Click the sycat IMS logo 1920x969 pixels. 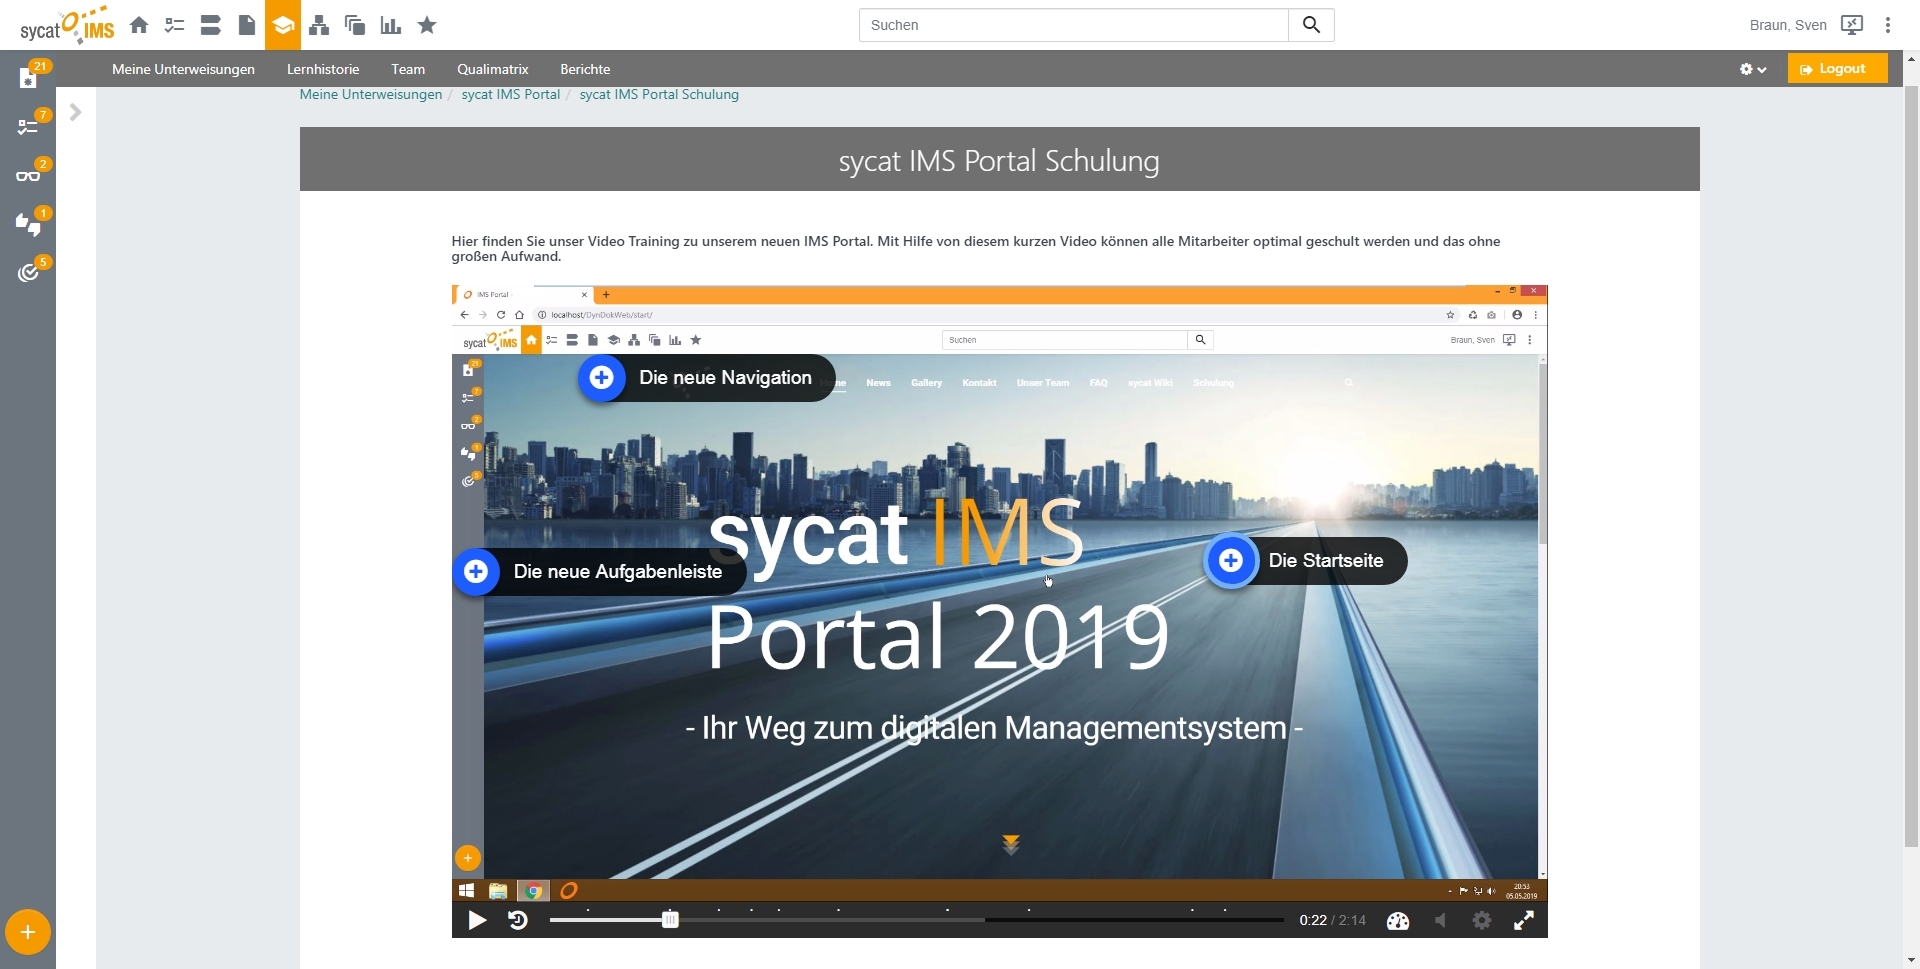click(x=67, y=26)
